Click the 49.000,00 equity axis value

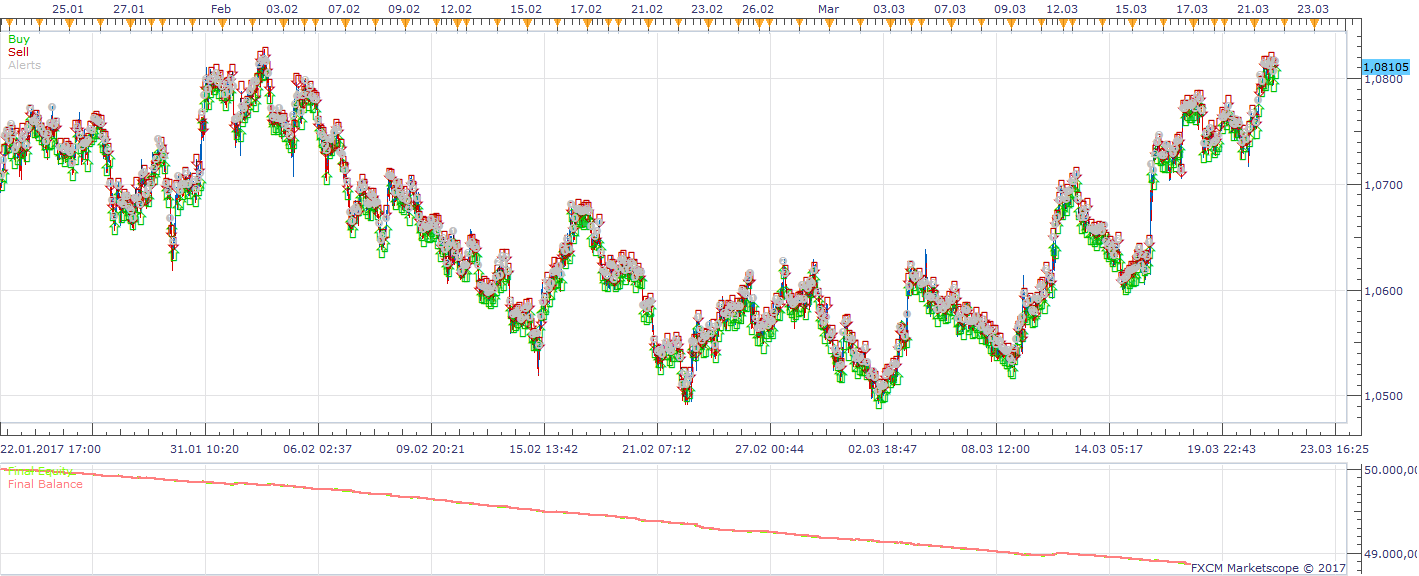pyautogui.click(x=1390, y=553)
